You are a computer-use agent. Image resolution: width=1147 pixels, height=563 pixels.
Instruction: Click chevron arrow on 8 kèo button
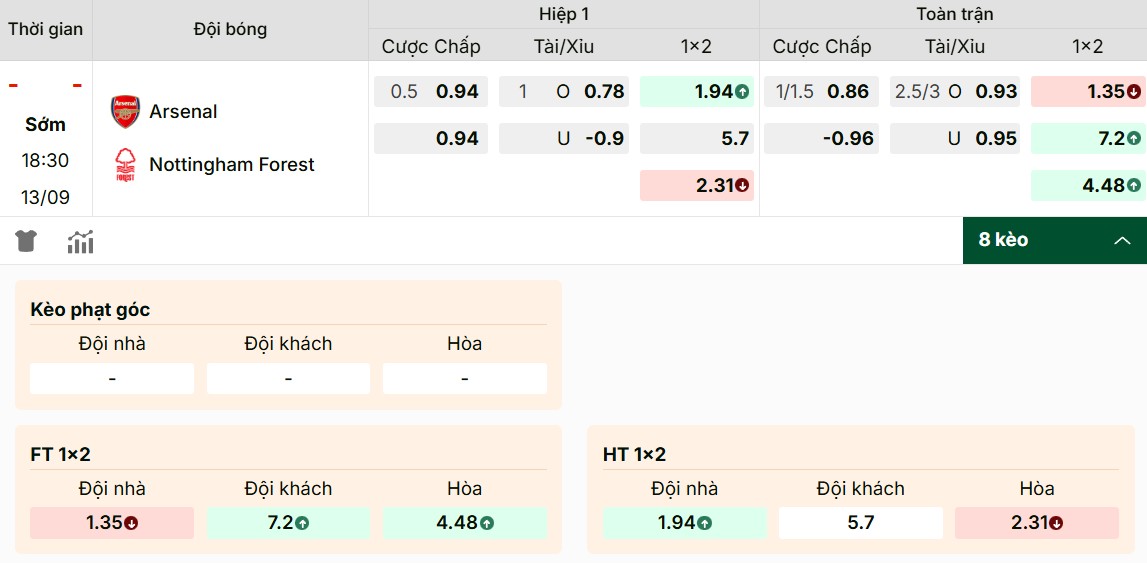(1122, 240)
